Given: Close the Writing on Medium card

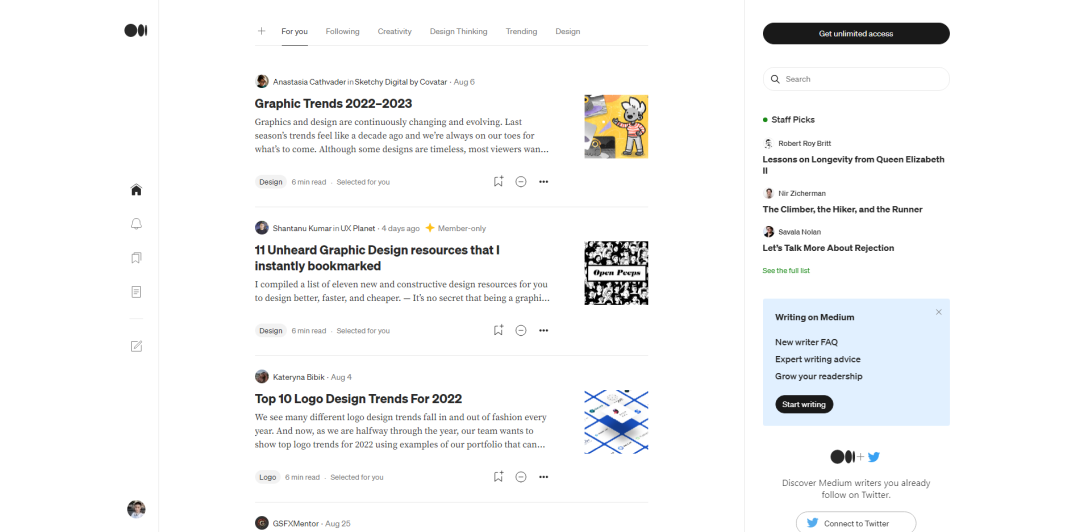Looking at the screenshot, I should click(938, 312).
